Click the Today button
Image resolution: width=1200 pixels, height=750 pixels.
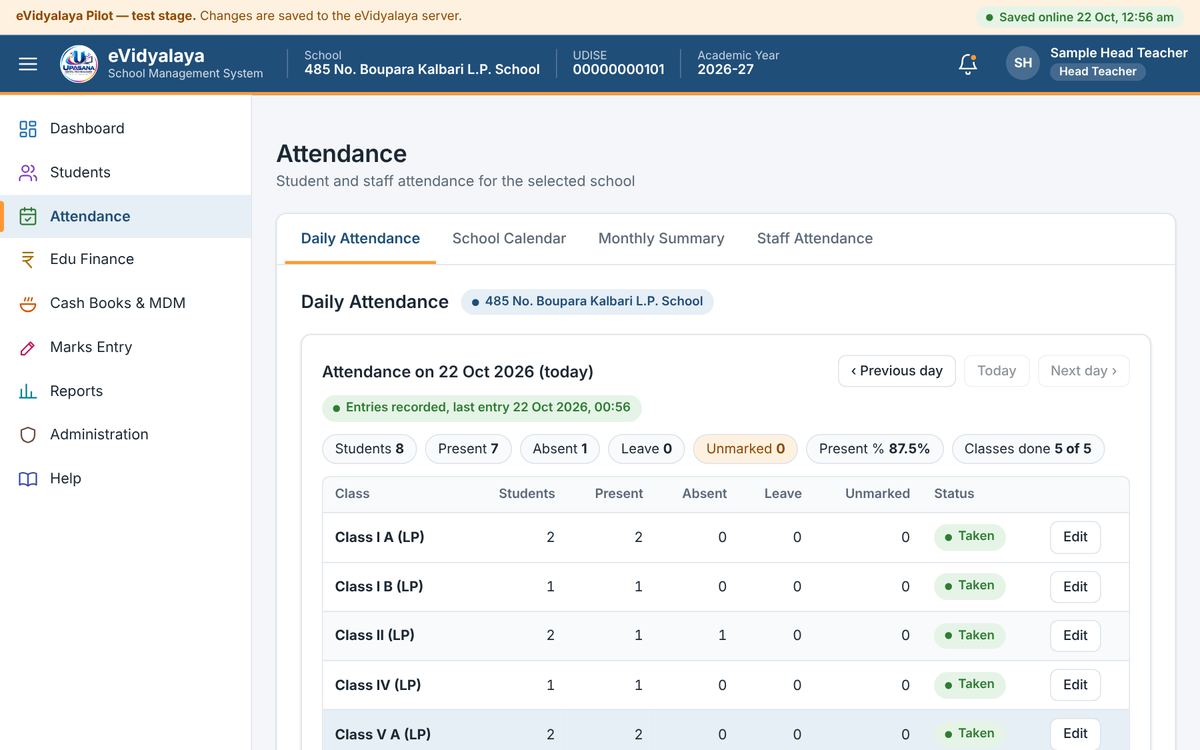click(997, 371)
